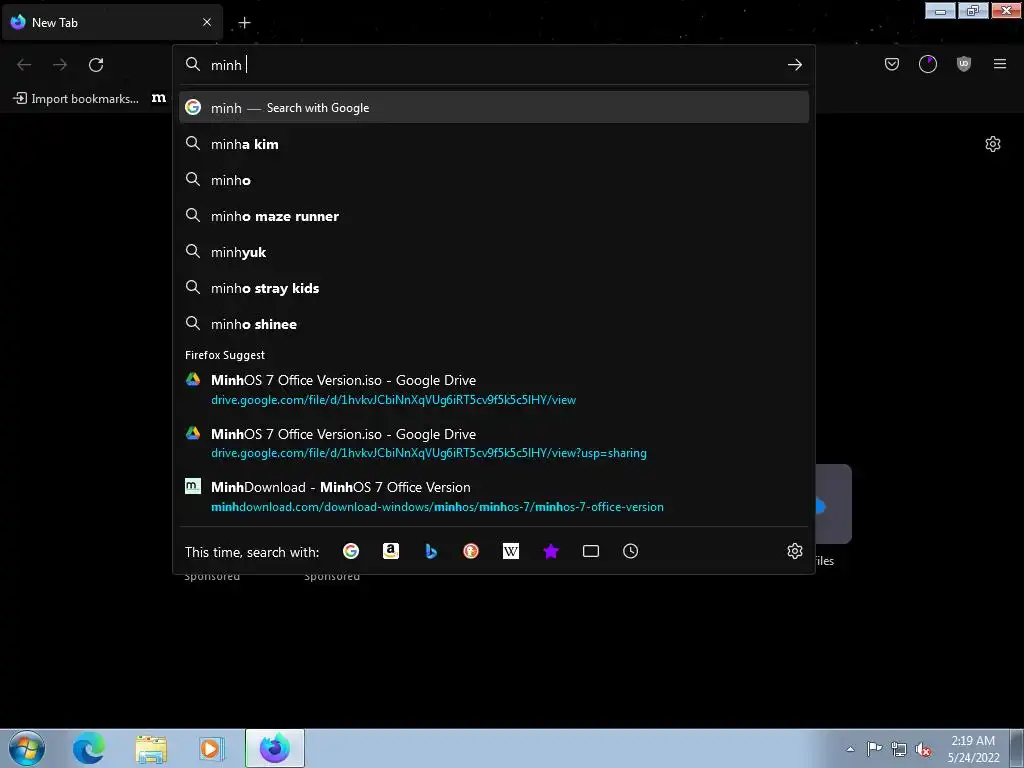Select the New Tab tab
The image size is (1024, 768).
pos(112,22)
